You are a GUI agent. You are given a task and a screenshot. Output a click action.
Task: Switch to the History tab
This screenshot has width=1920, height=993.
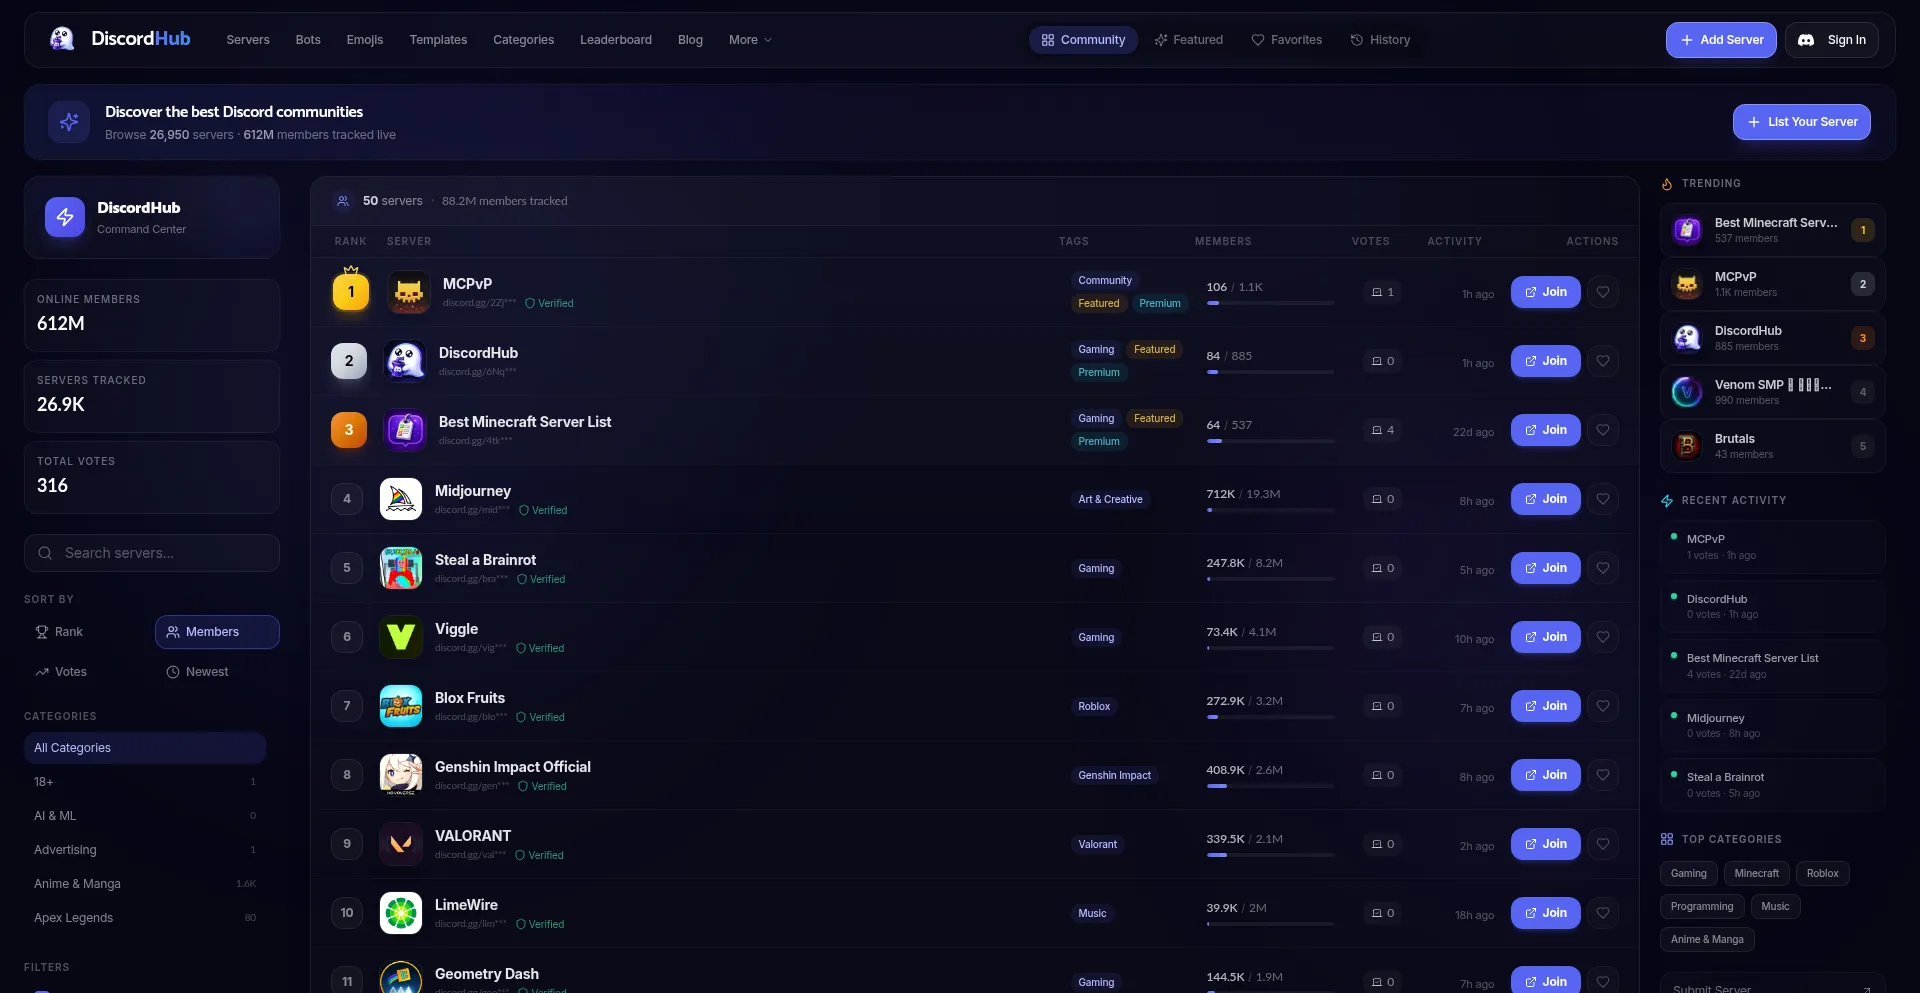click(x=1380, y=40)
